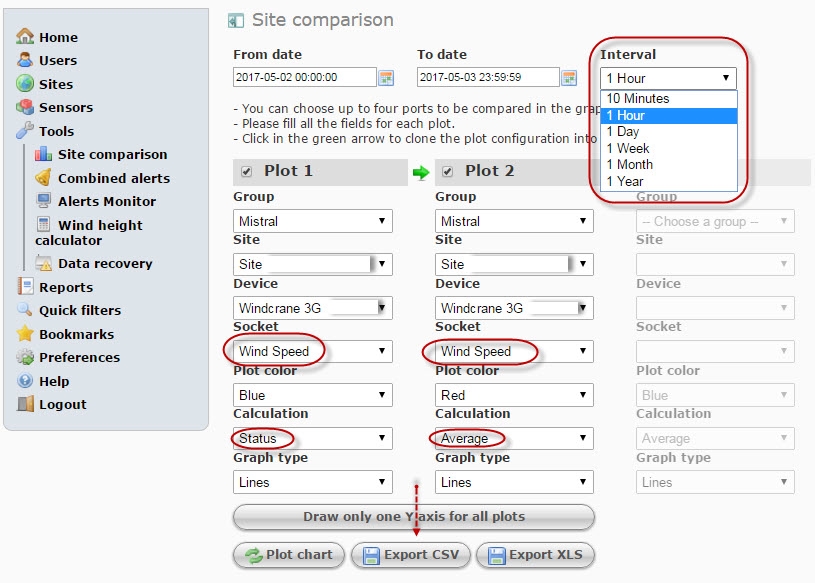
Task: Click the Bookmarks star icon
Action: point(25,334)
